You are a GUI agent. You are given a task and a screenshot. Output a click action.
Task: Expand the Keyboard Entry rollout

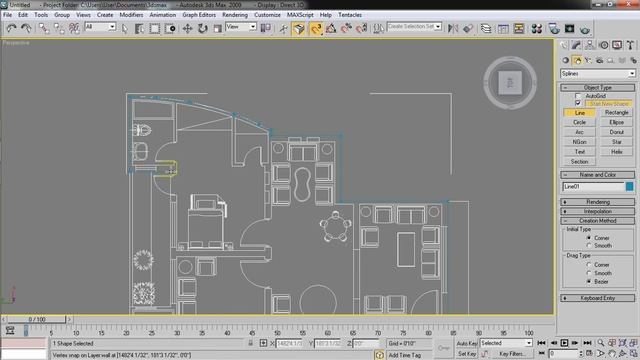click(x=598, y=298)
